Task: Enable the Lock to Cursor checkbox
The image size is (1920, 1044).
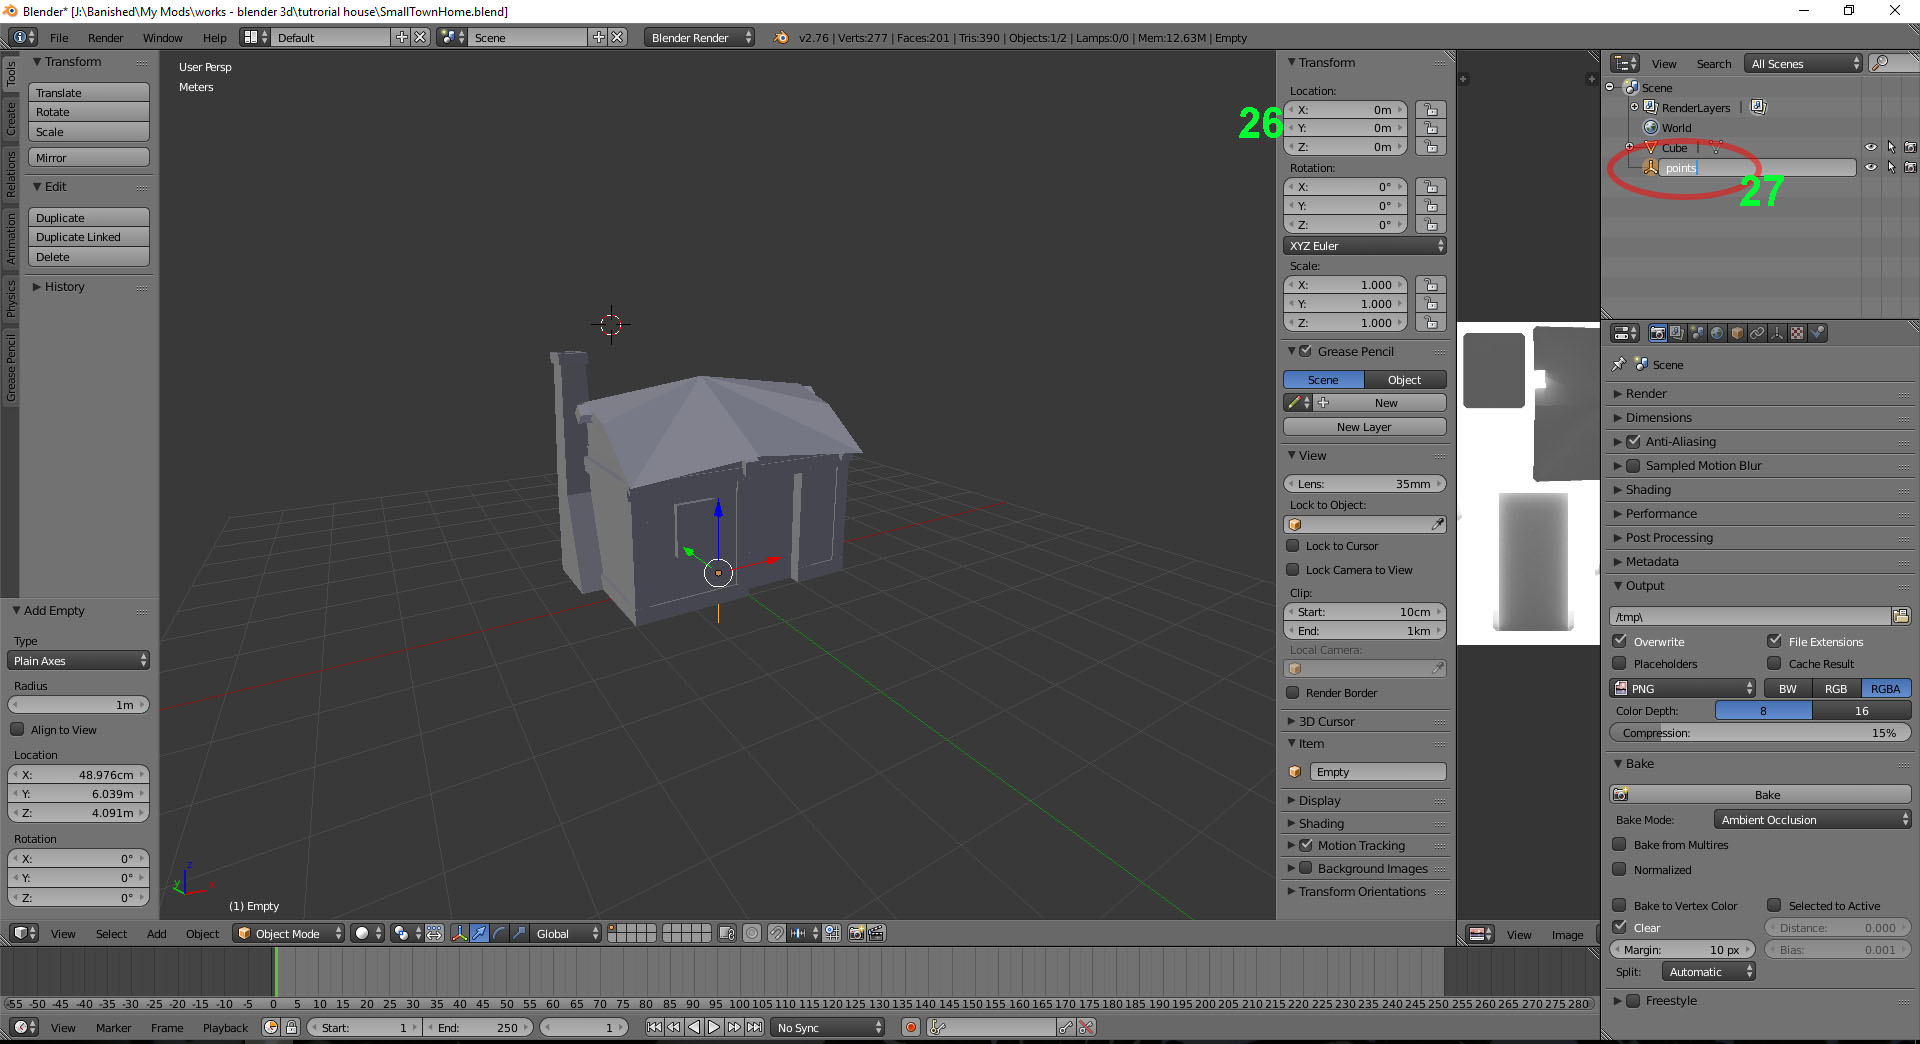Action: (x=1293, y=546)
